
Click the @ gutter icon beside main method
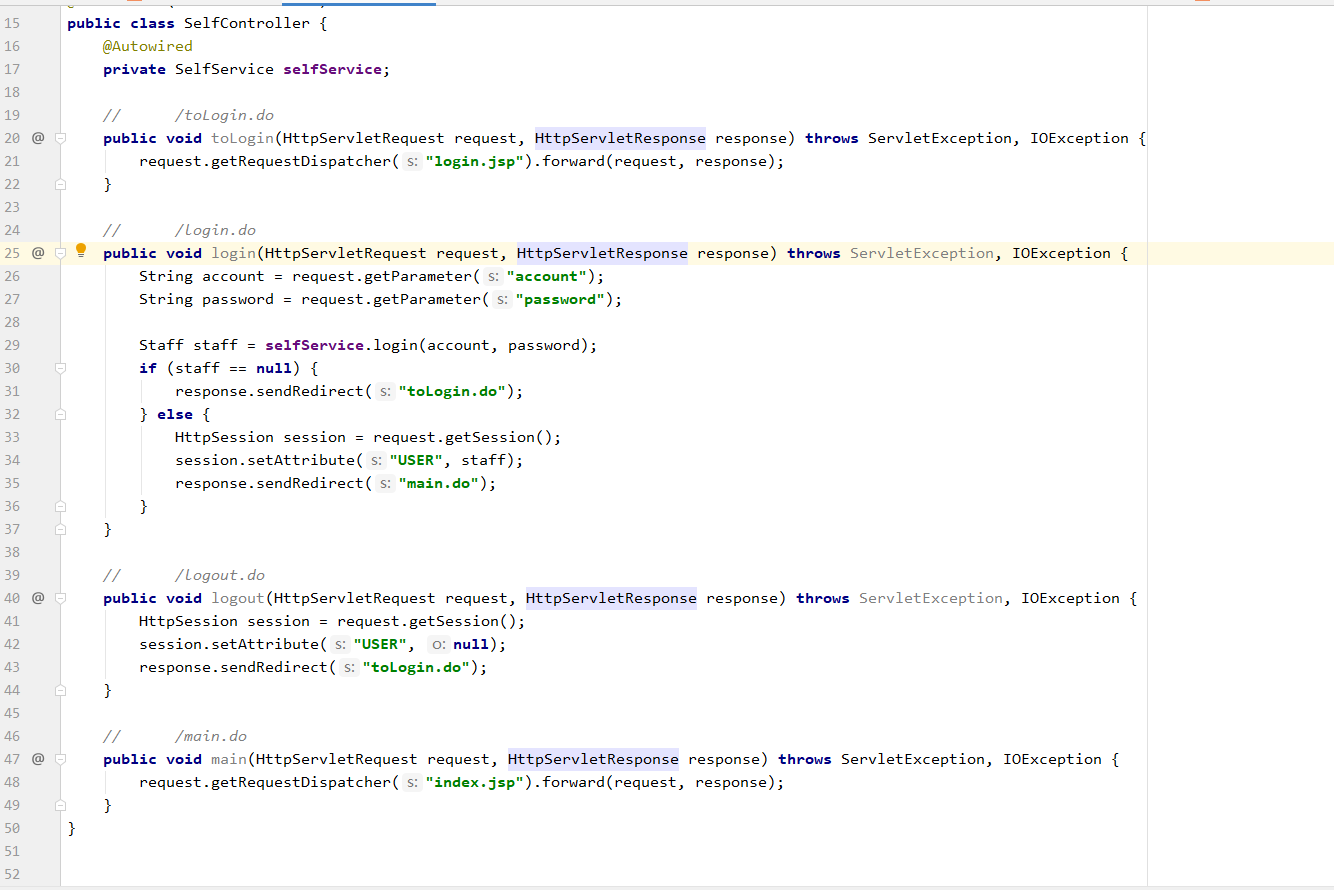pos(38,759)
